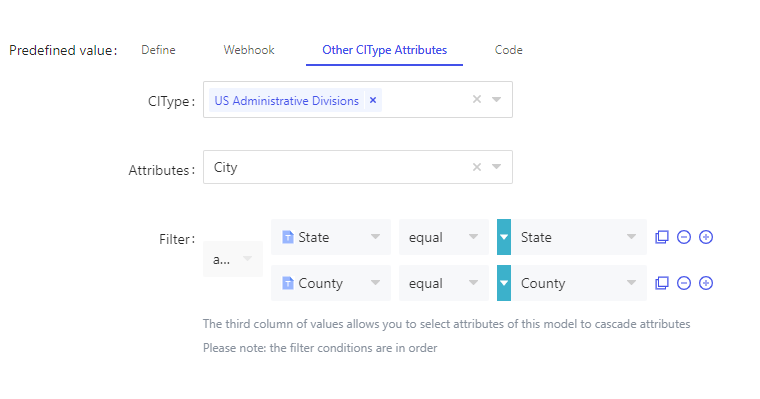Viewport: 760px width, 399px height.
Task: Switch to the Code tab
Action: (508, 50)
